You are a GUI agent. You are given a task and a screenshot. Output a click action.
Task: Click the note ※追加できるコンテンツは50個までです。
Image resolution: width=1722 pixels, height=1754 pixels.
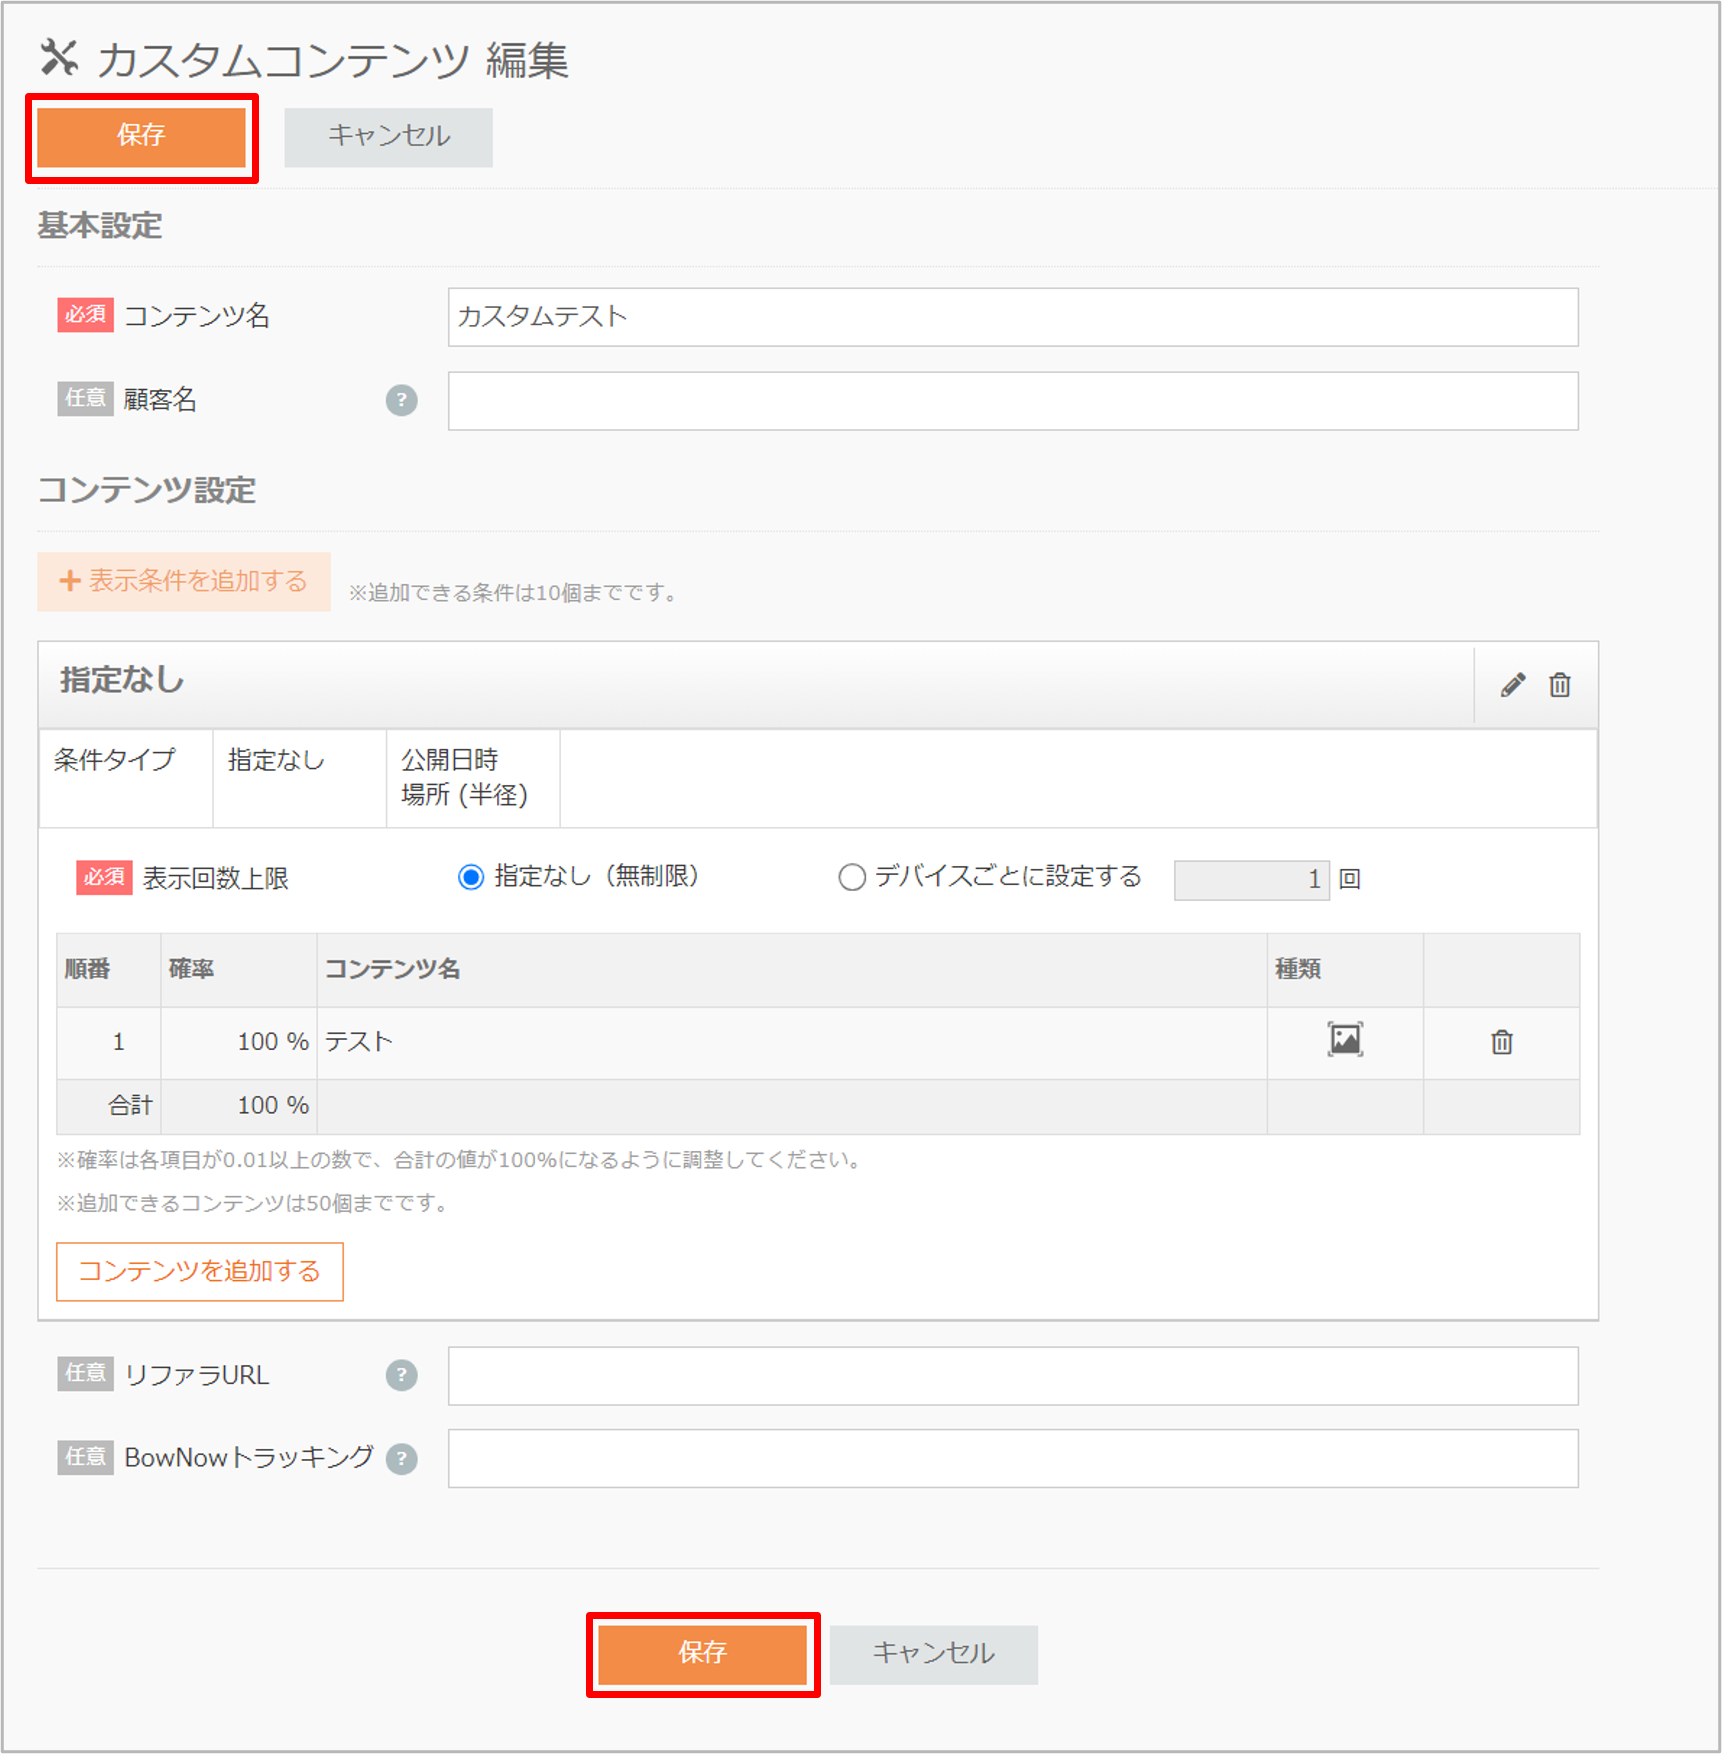[x=253, y=1203]
